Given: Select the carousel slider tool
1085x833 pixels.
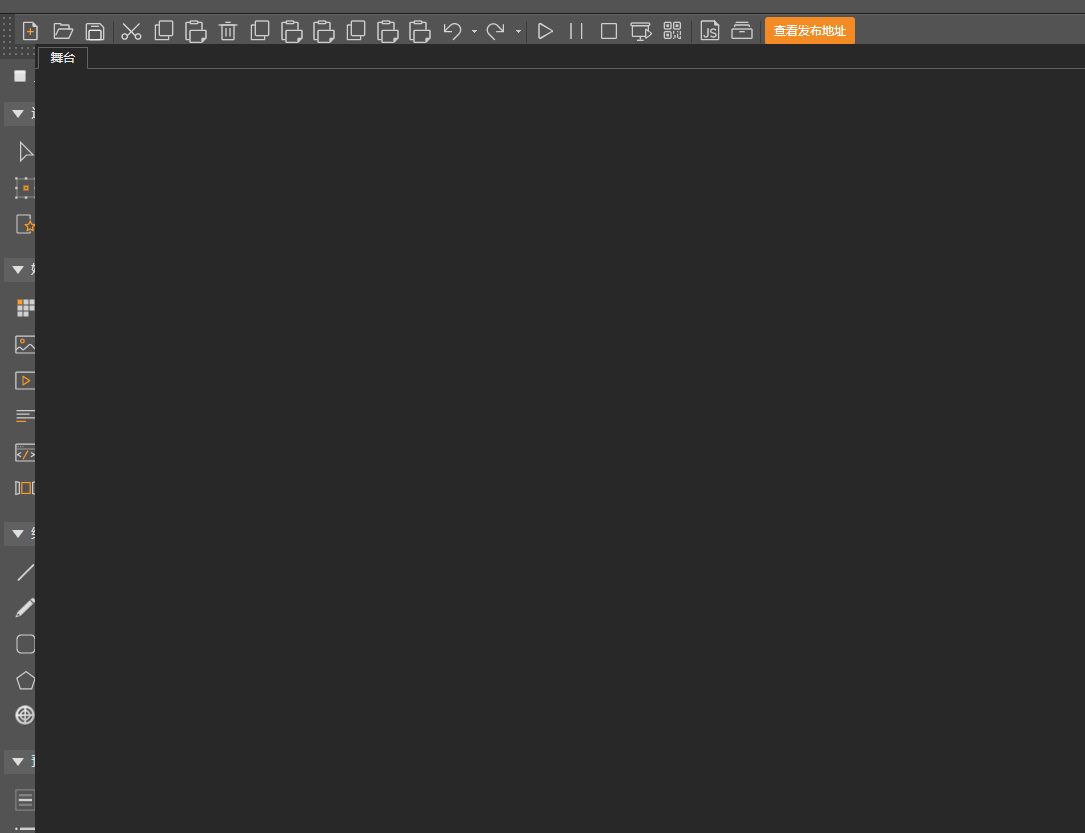Looking at the screenshot, I should pos(25,488).
